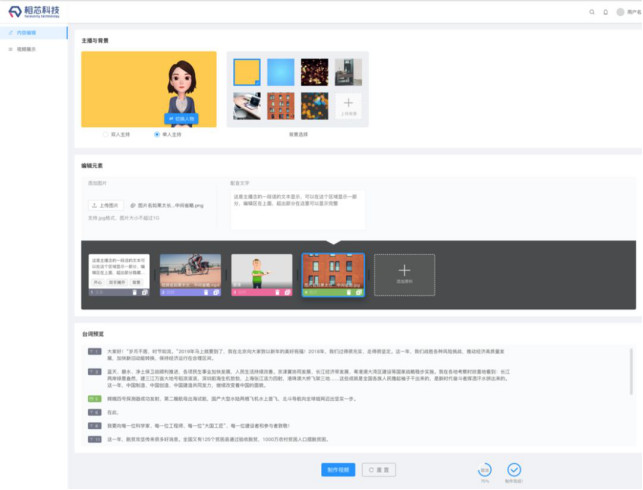
Task: Click the plus tile to upload background
Action: pyautogui.click(x=348, y=106)
